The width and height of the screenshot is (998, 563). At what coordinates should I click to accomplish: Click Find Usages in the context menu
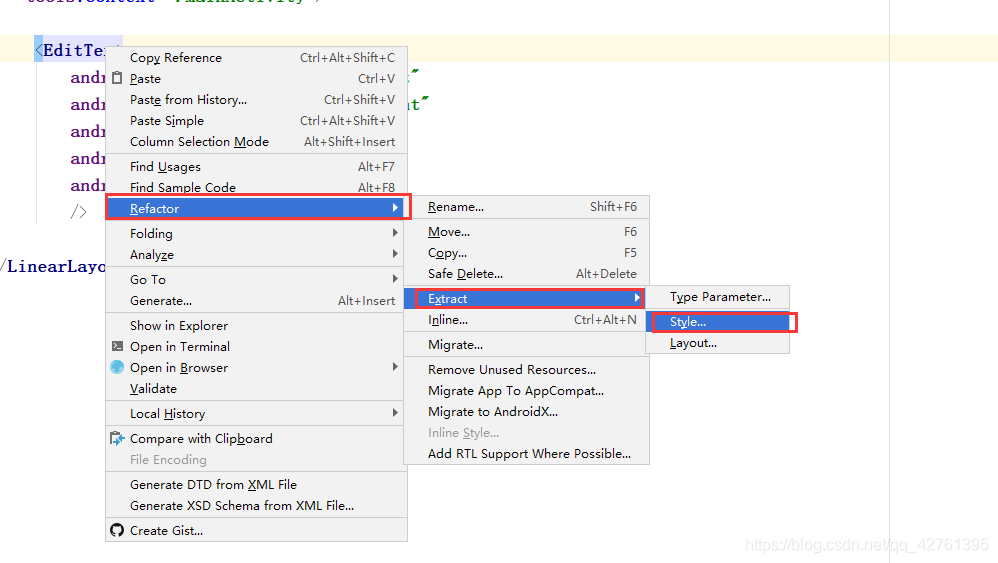[165, 167]
